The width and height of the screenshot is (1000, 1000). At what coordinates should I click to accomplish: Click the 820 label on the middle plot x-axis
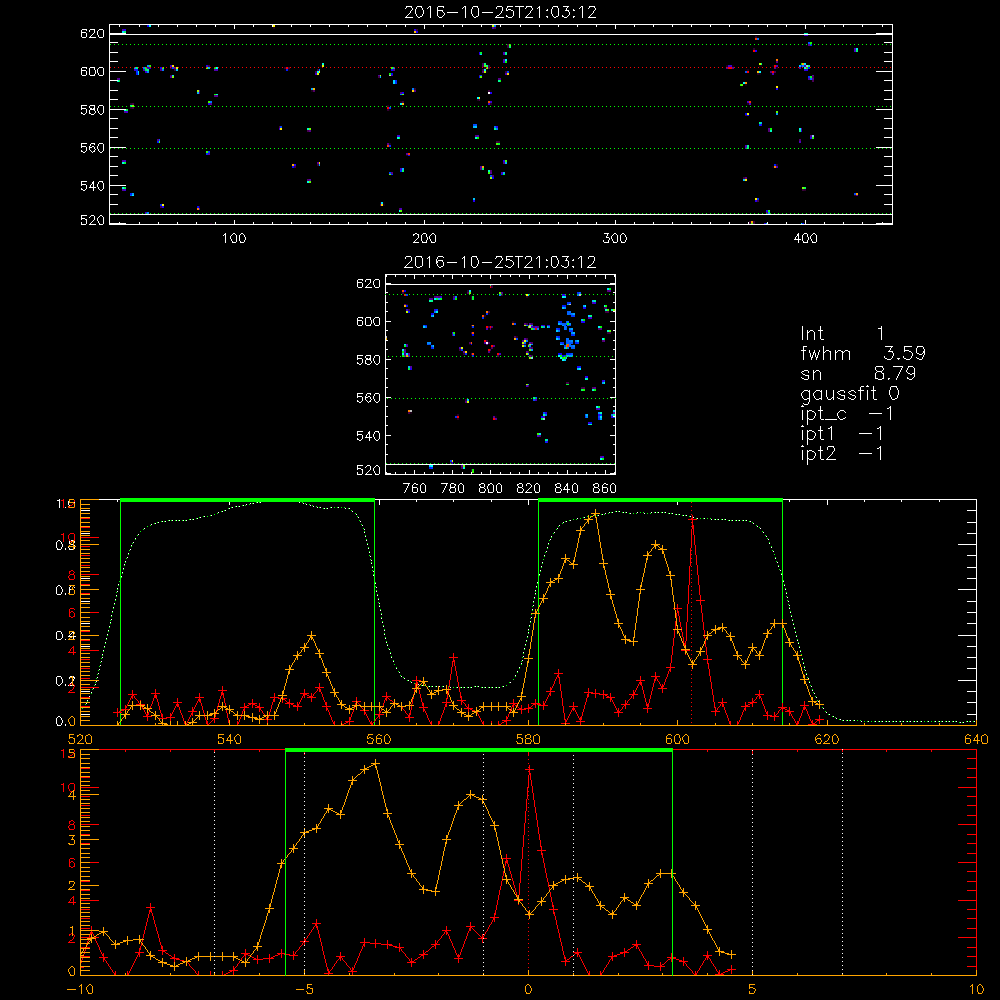[x=529, y=489]
